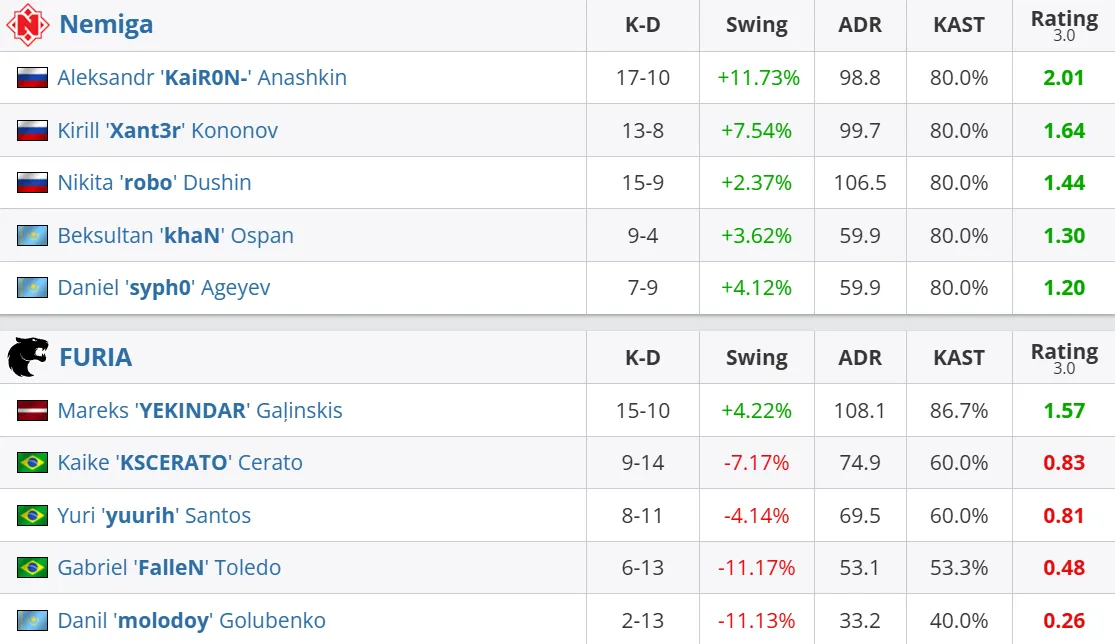View Nikita 'robo' Dushin's profile
Viewport: 1115px width, 644px height.
[x=154, y=183]
